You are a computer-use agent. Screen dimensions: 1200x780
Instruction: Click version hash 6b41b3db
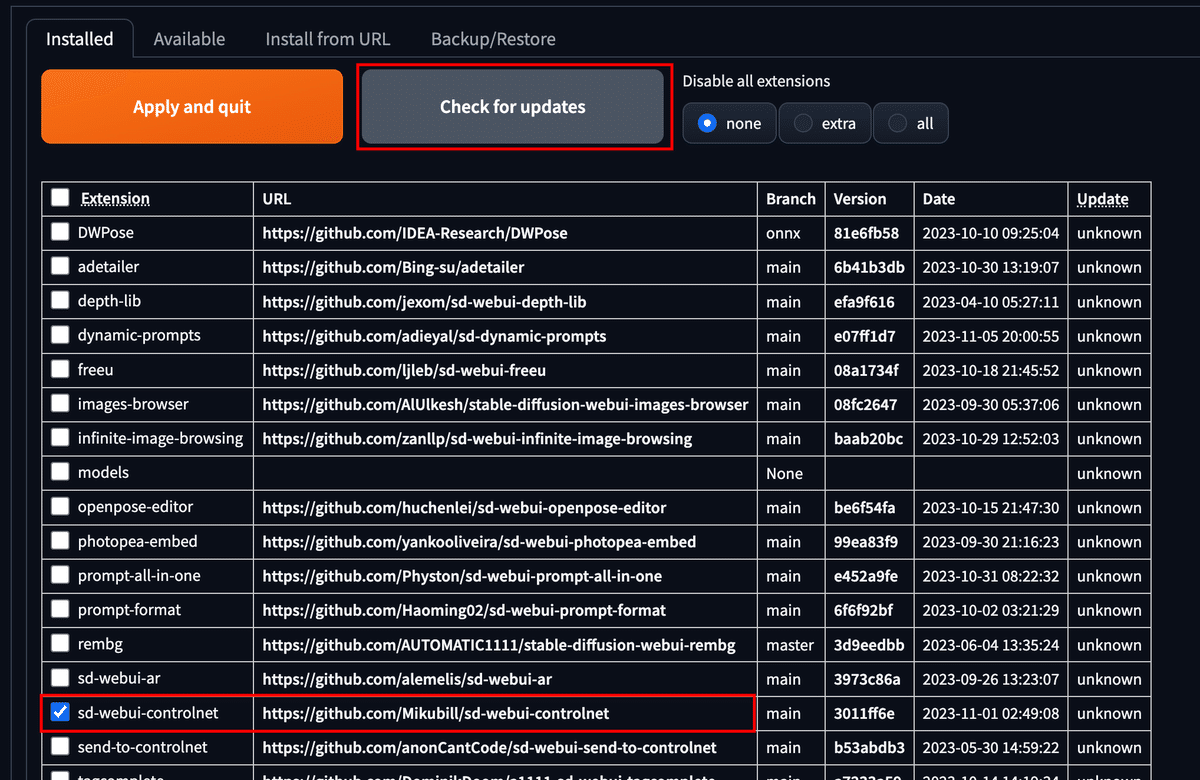pyautogui.click(x=869, y=267)
